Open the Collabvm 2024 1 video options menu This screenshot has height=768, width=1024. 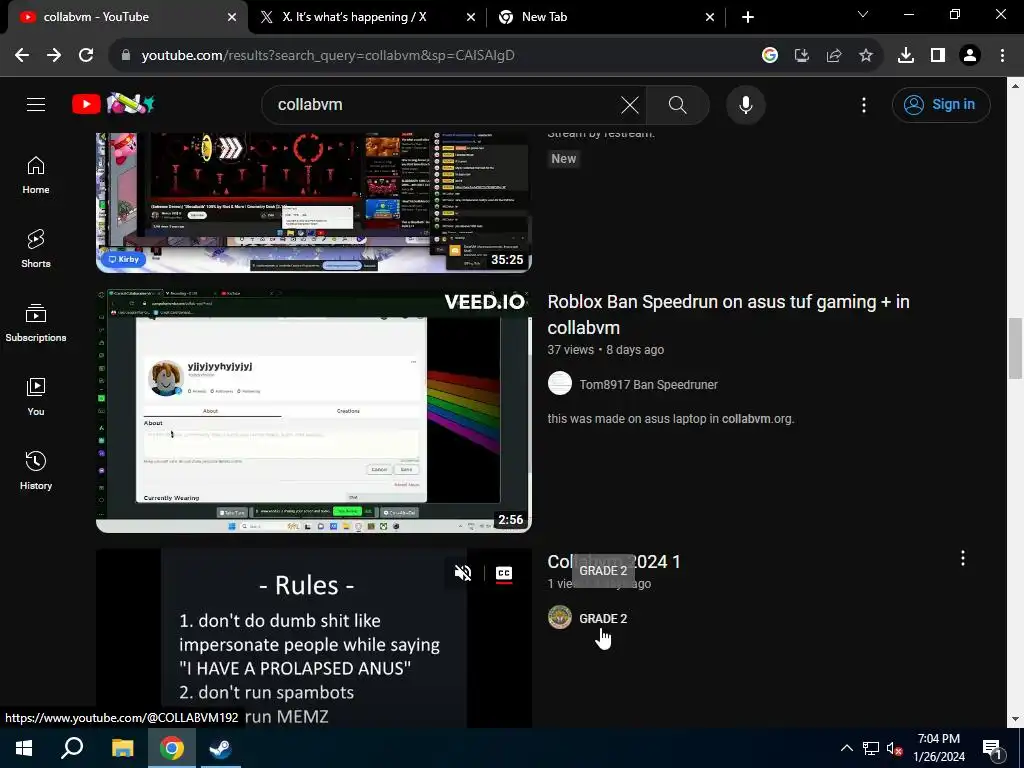963,558
